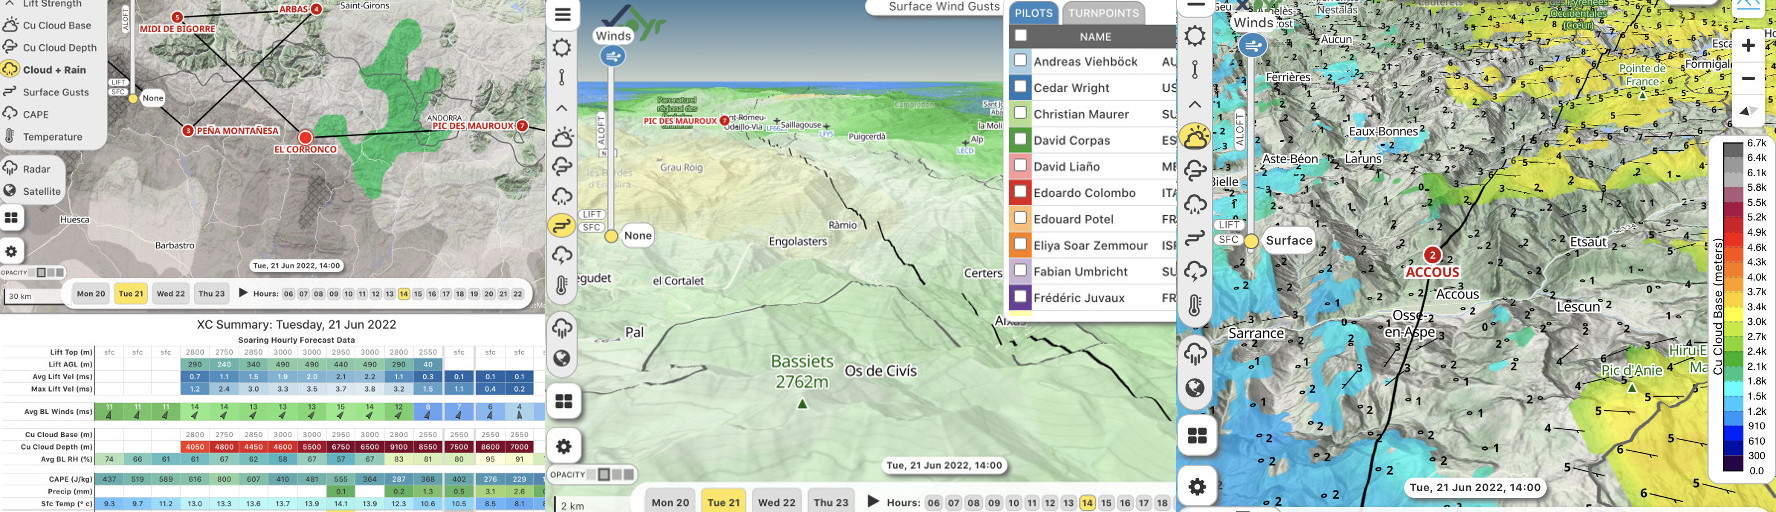Check the box next to Cedar Wright
Viewport: 1776px width, 512px height.
click(1020, 87)
